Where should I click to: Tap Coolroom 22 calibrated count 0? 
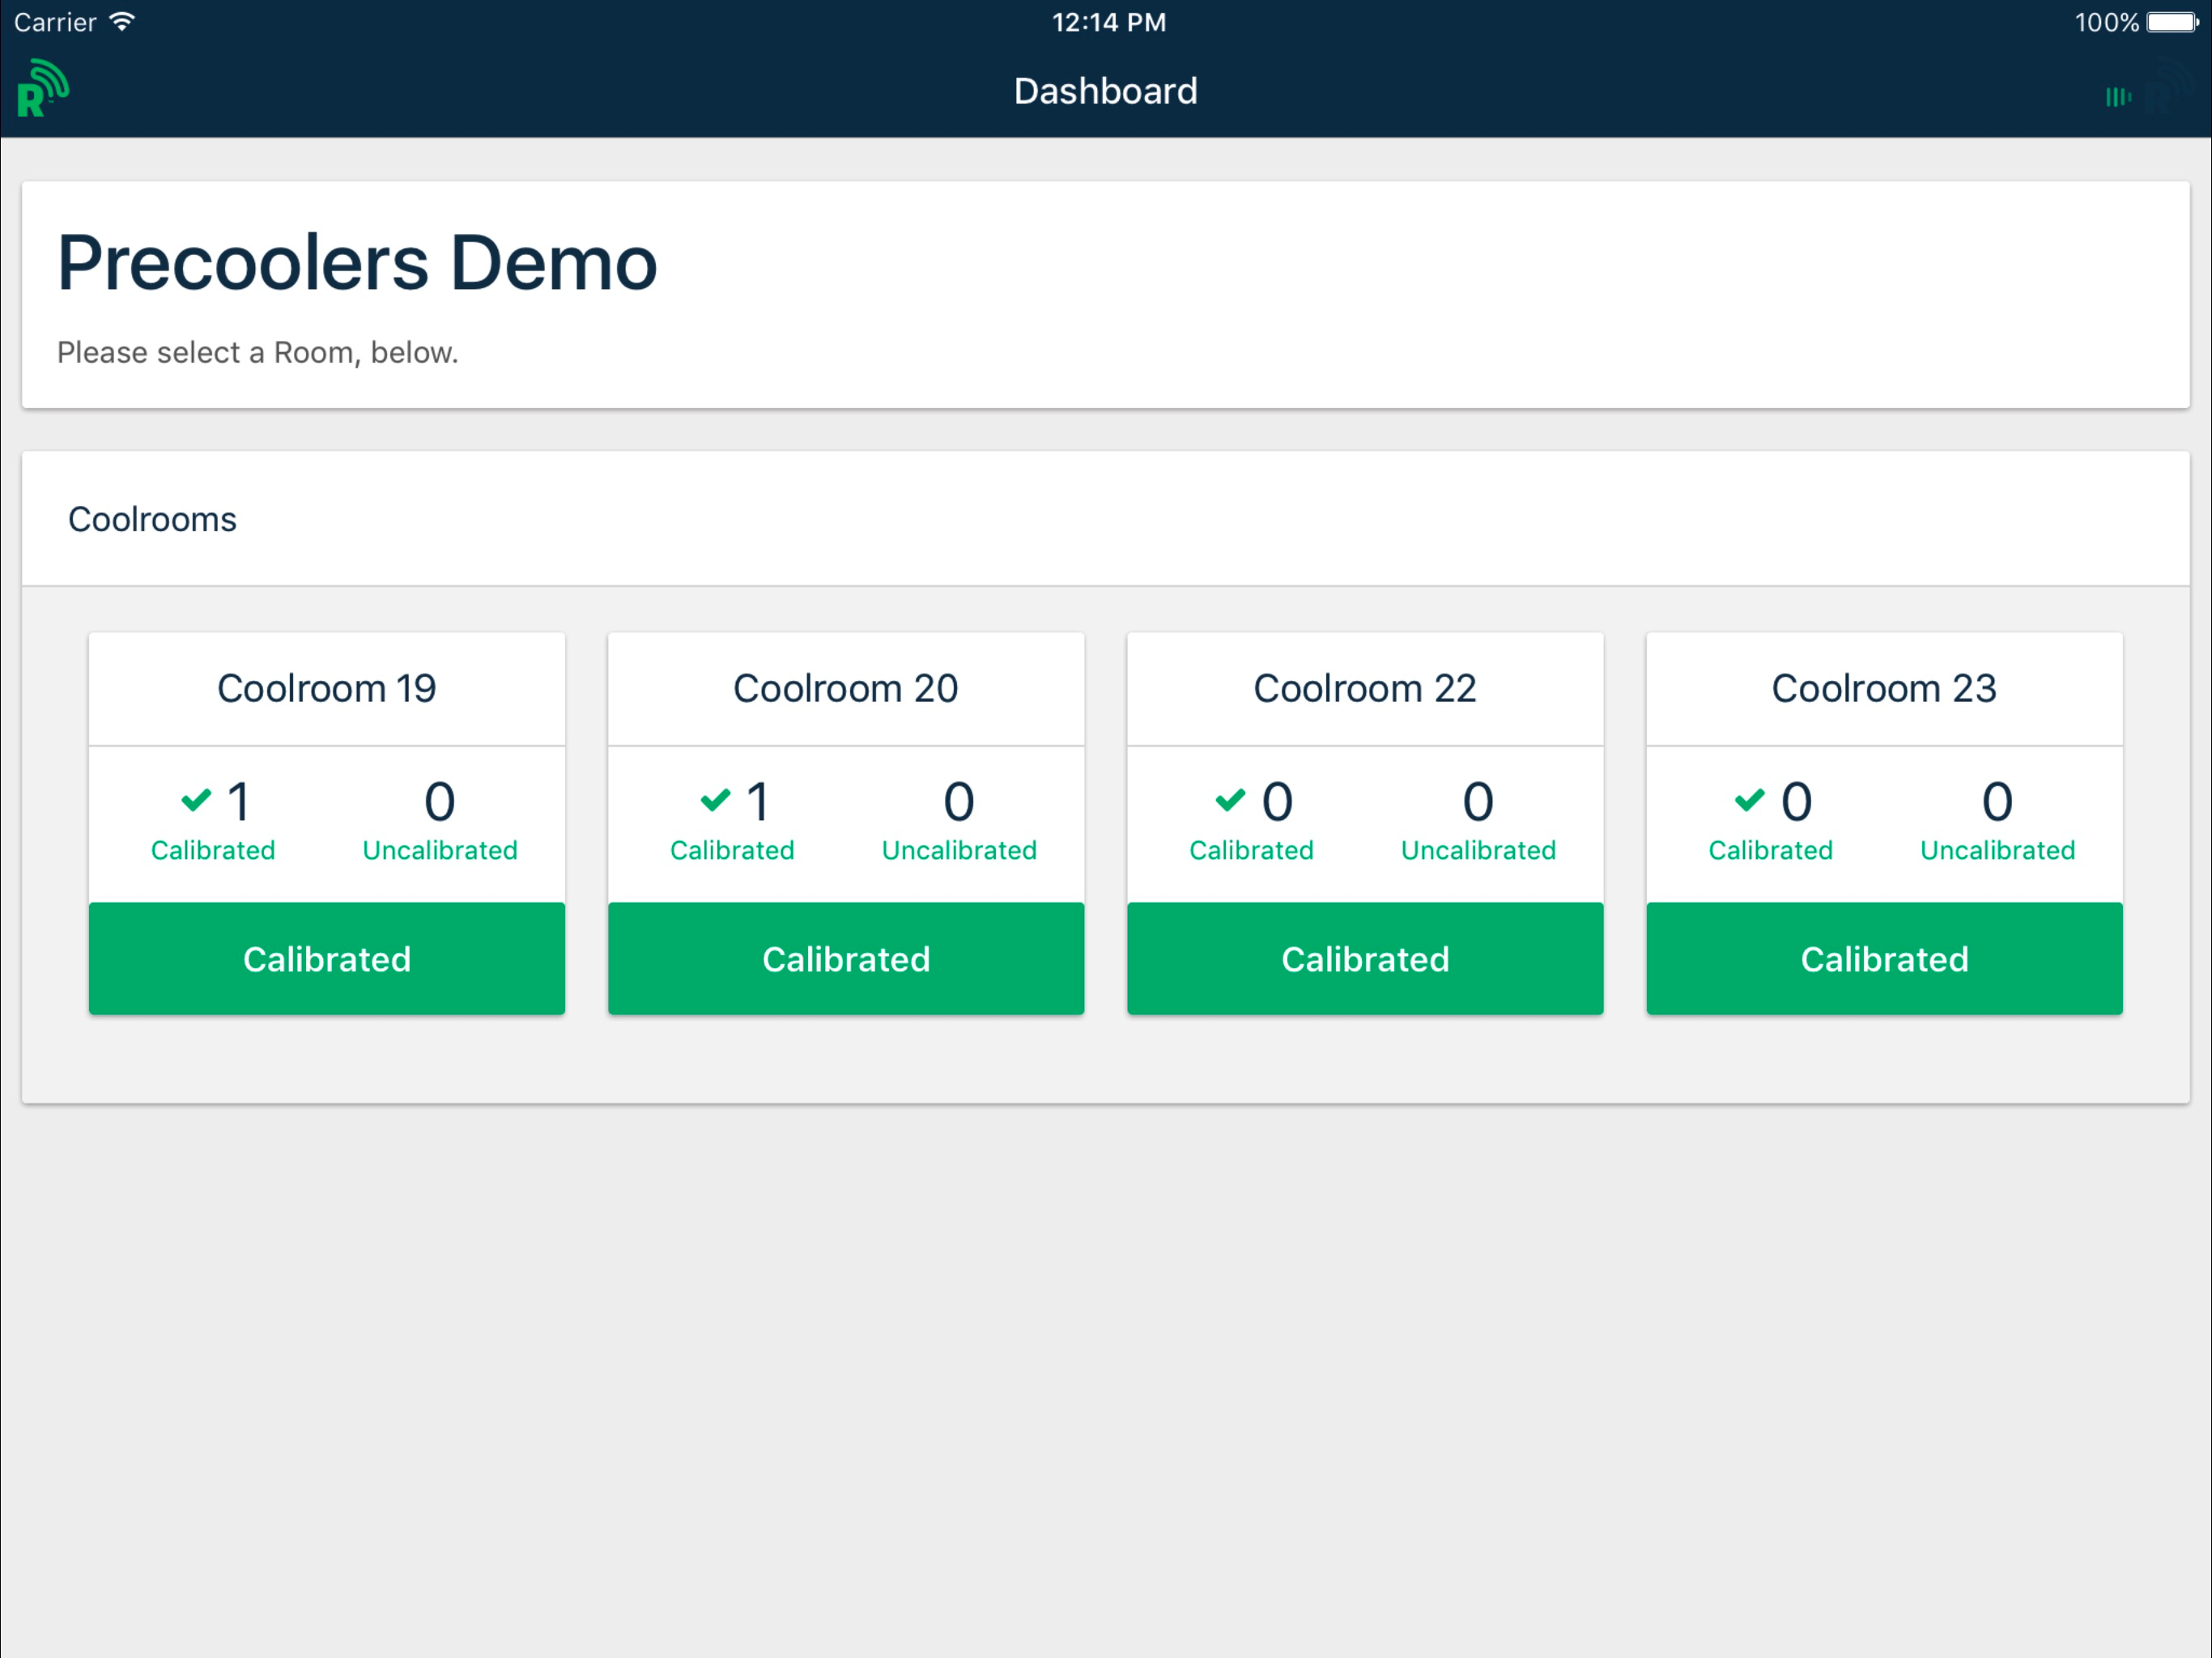[x=1277, y=801]
